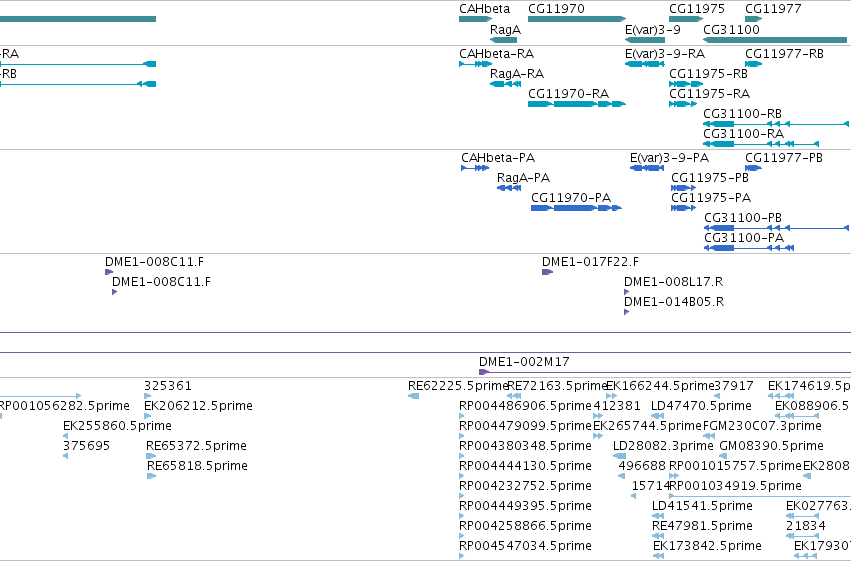Select EST RP004258866.5prime

pyautogui.click(x=462, y=537)
